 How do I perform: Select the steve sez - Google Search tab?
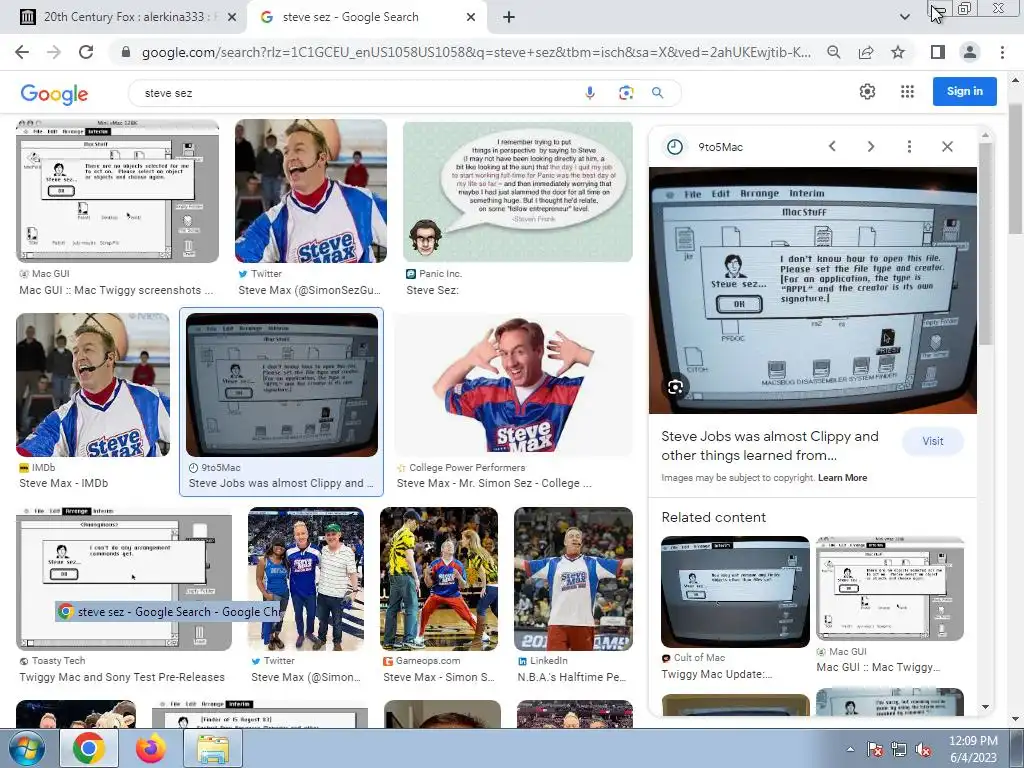pyautogui.click(x=366, y=17)
